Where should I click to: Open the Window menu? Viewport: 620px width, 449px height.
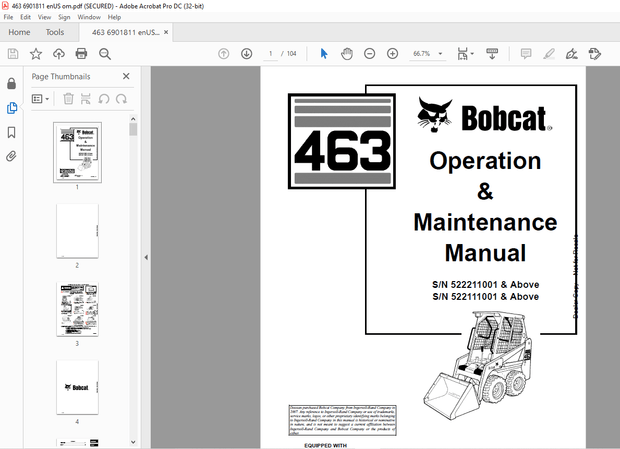pyautogui.click(x=89, y=17)
